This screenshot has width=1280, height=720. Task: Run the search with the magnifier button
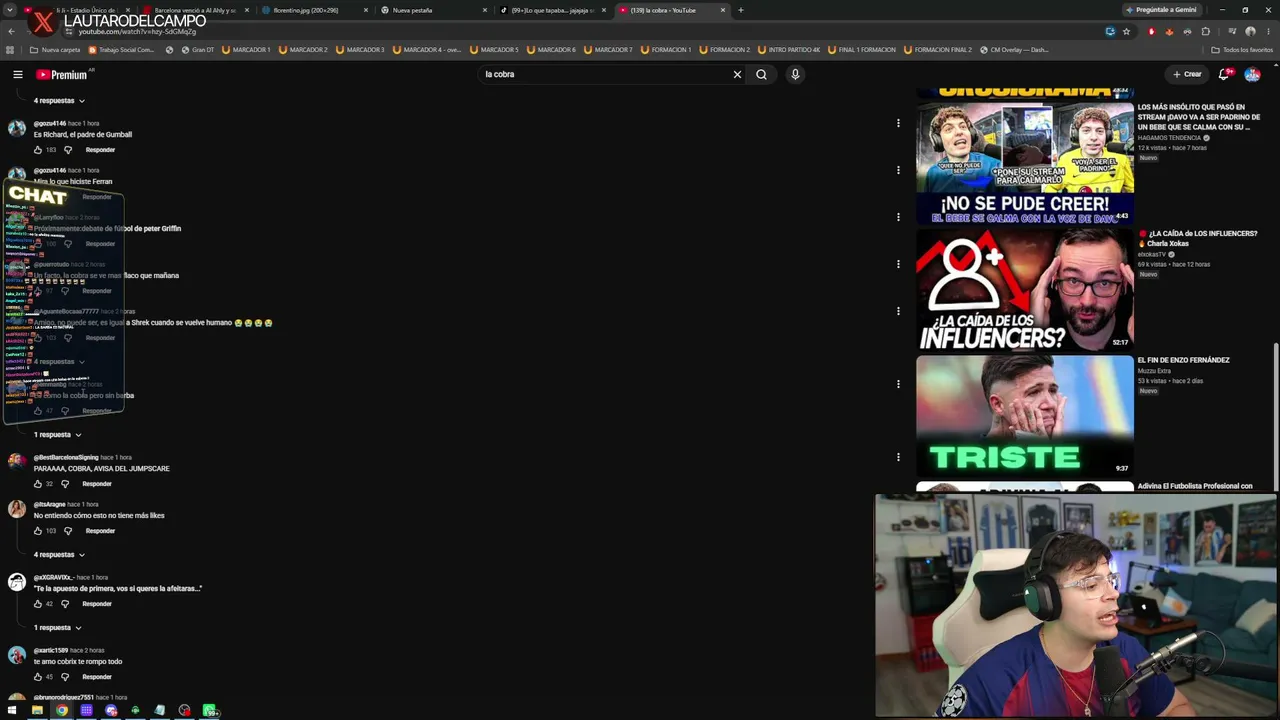pos(761,74)
